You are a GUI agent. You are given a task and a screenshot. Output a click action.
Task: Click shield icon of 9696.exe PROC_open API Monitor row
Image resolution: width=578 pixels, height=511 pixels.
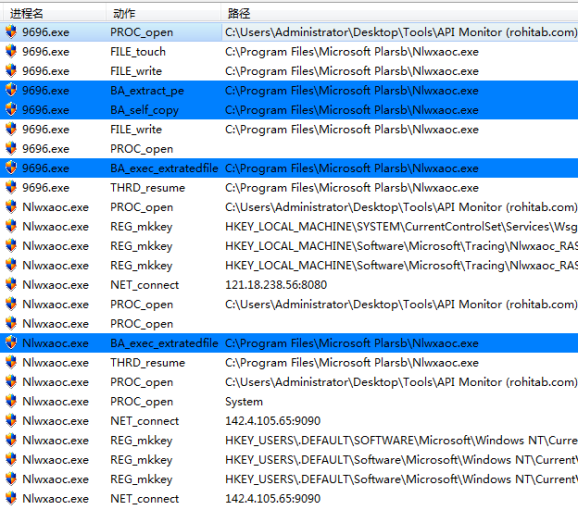coord(11,32)
